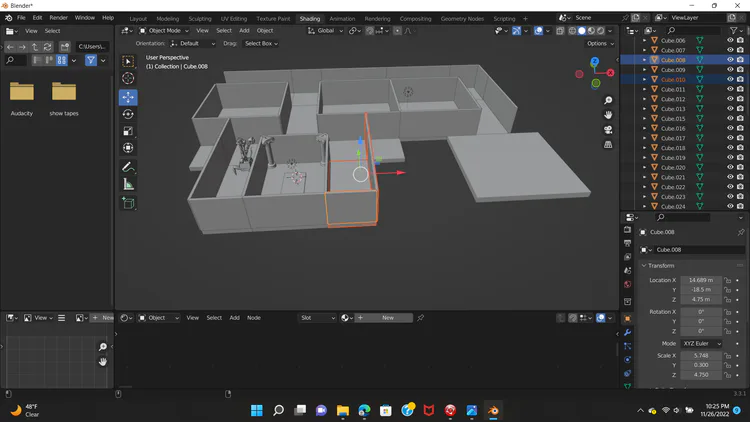The image size is (750, 422).
Task: Disable Cube.016 in renders camera icon
Action: (x=740, y=128)
